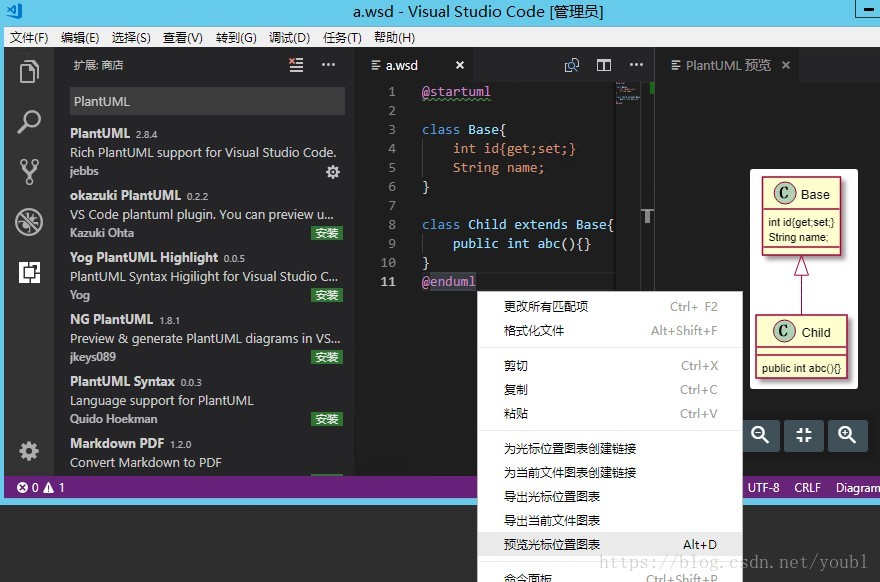The height and width of the screenshot is (582, 880).
Task: Open extensions panel more actions ellipsis
Action: [328, 65]
